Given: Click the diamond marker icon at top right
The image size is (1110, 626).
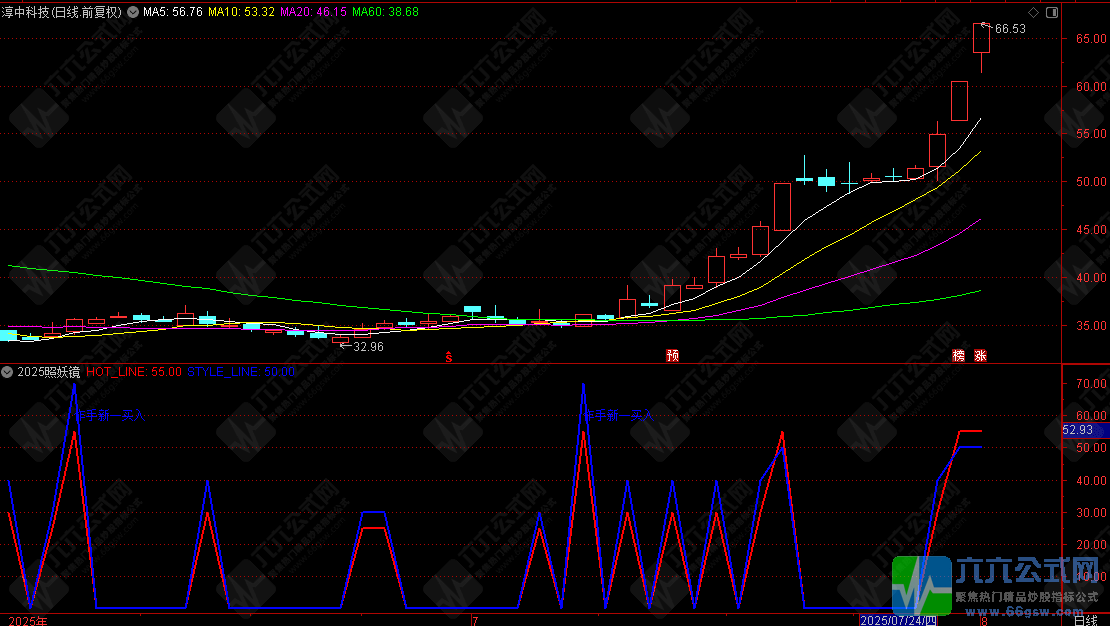Looking at the screenshot, I should [x=1033, y=12].
